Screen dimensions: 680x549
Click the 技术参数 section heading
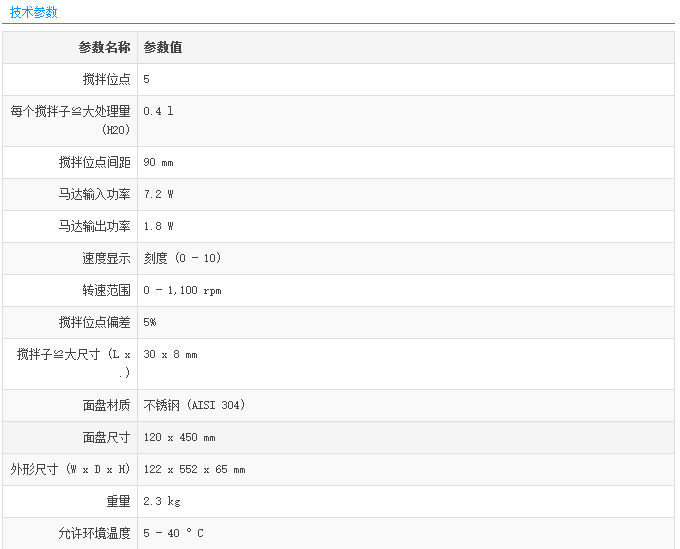pos(33,12)
